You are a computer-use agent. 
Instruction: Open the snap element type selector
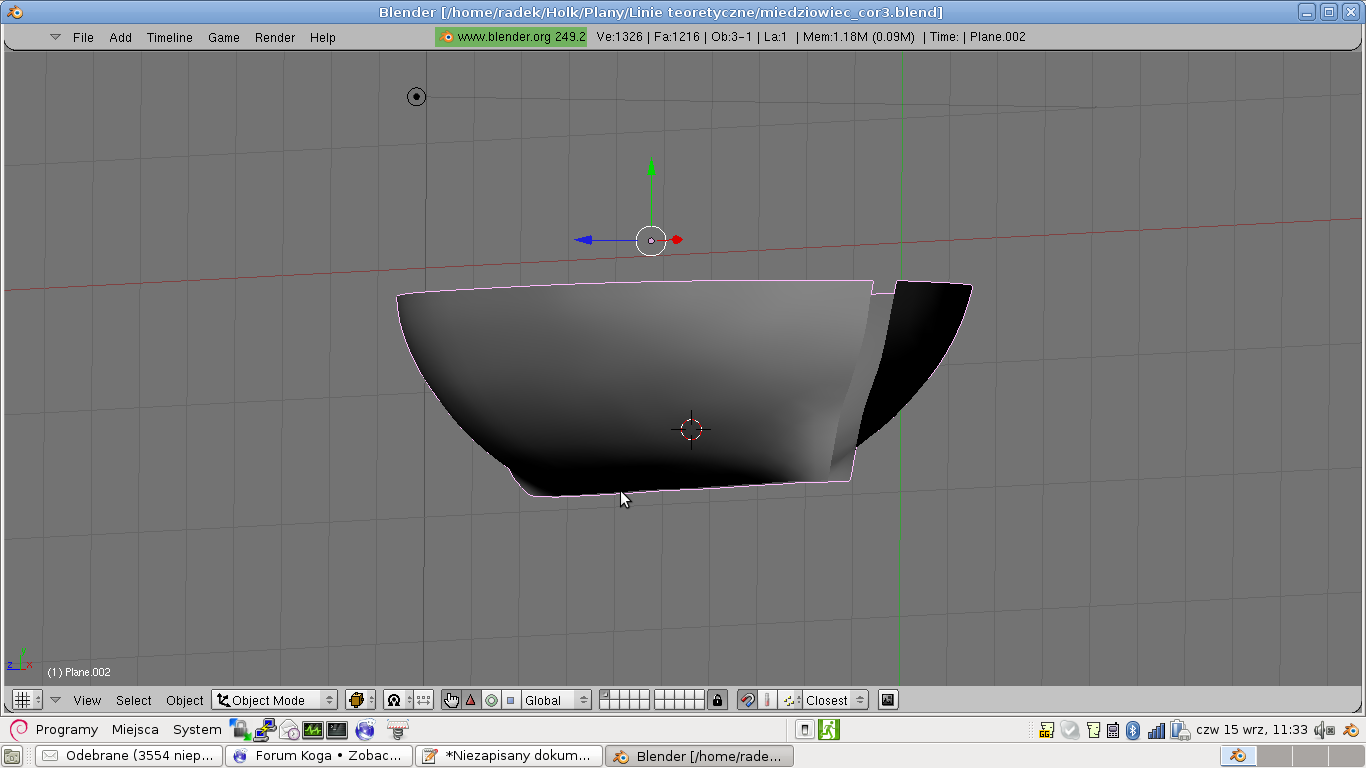pyautogui.click(x=791, y=700)
